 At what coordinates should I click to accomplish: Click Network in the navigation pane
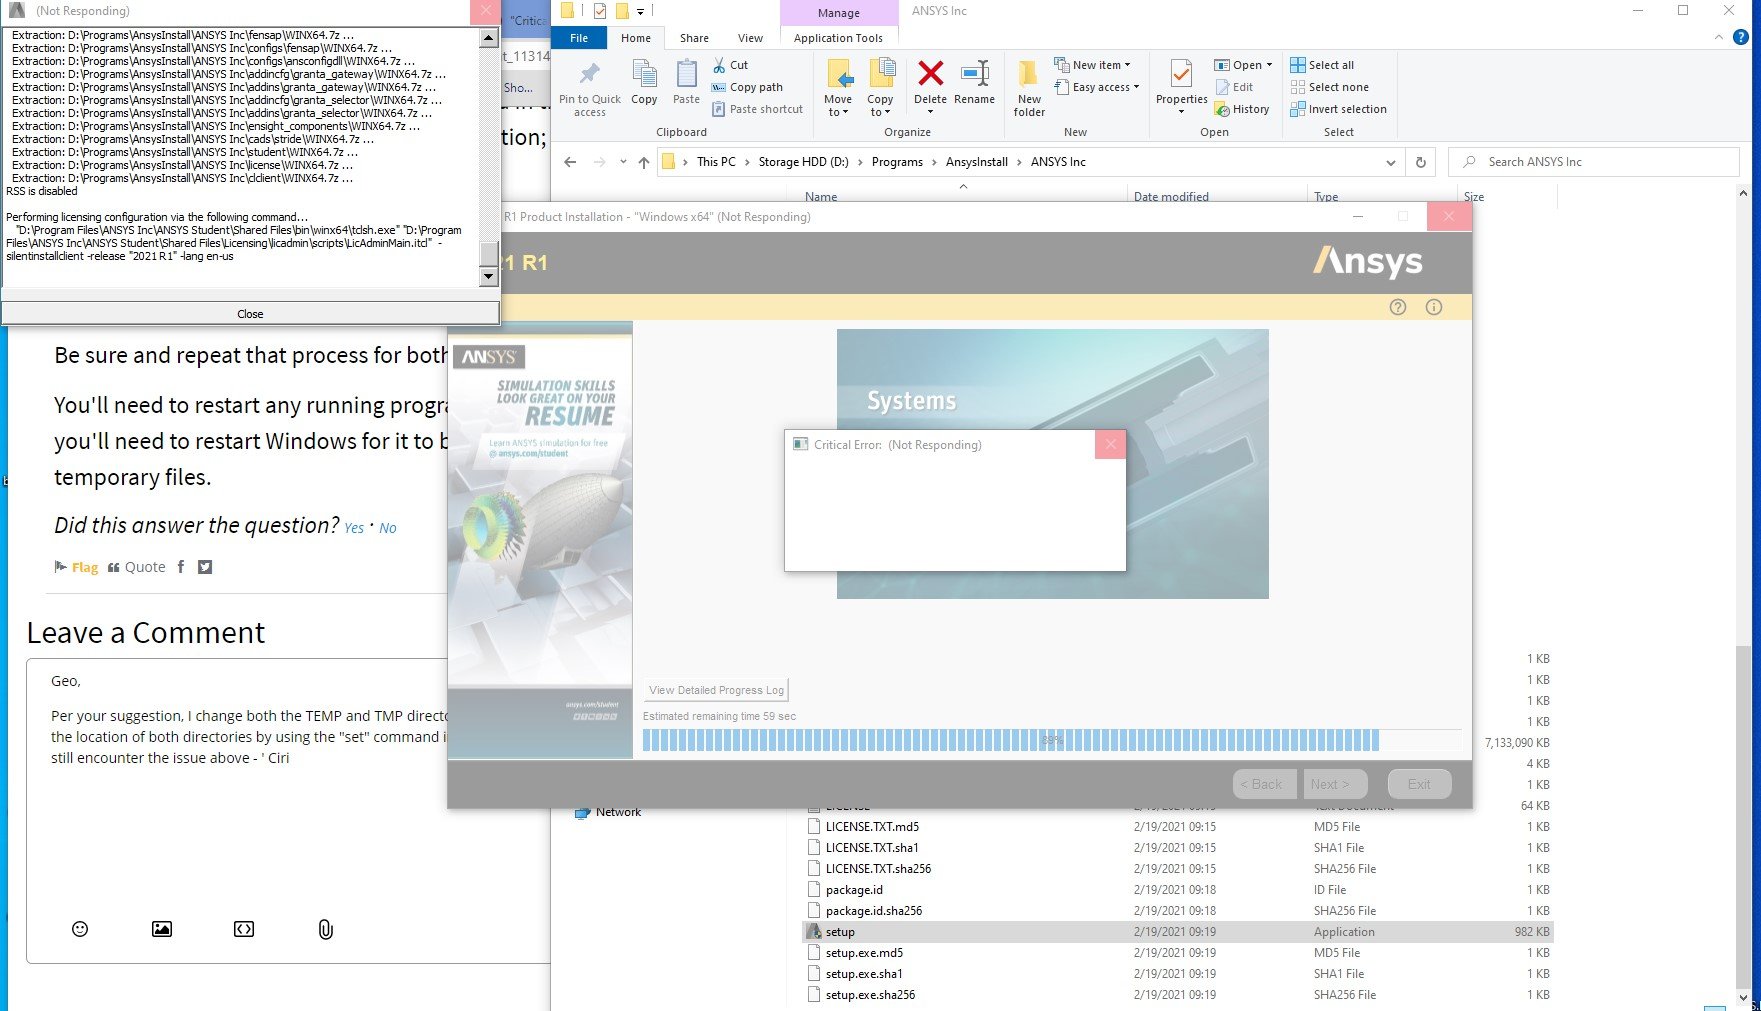618,812
